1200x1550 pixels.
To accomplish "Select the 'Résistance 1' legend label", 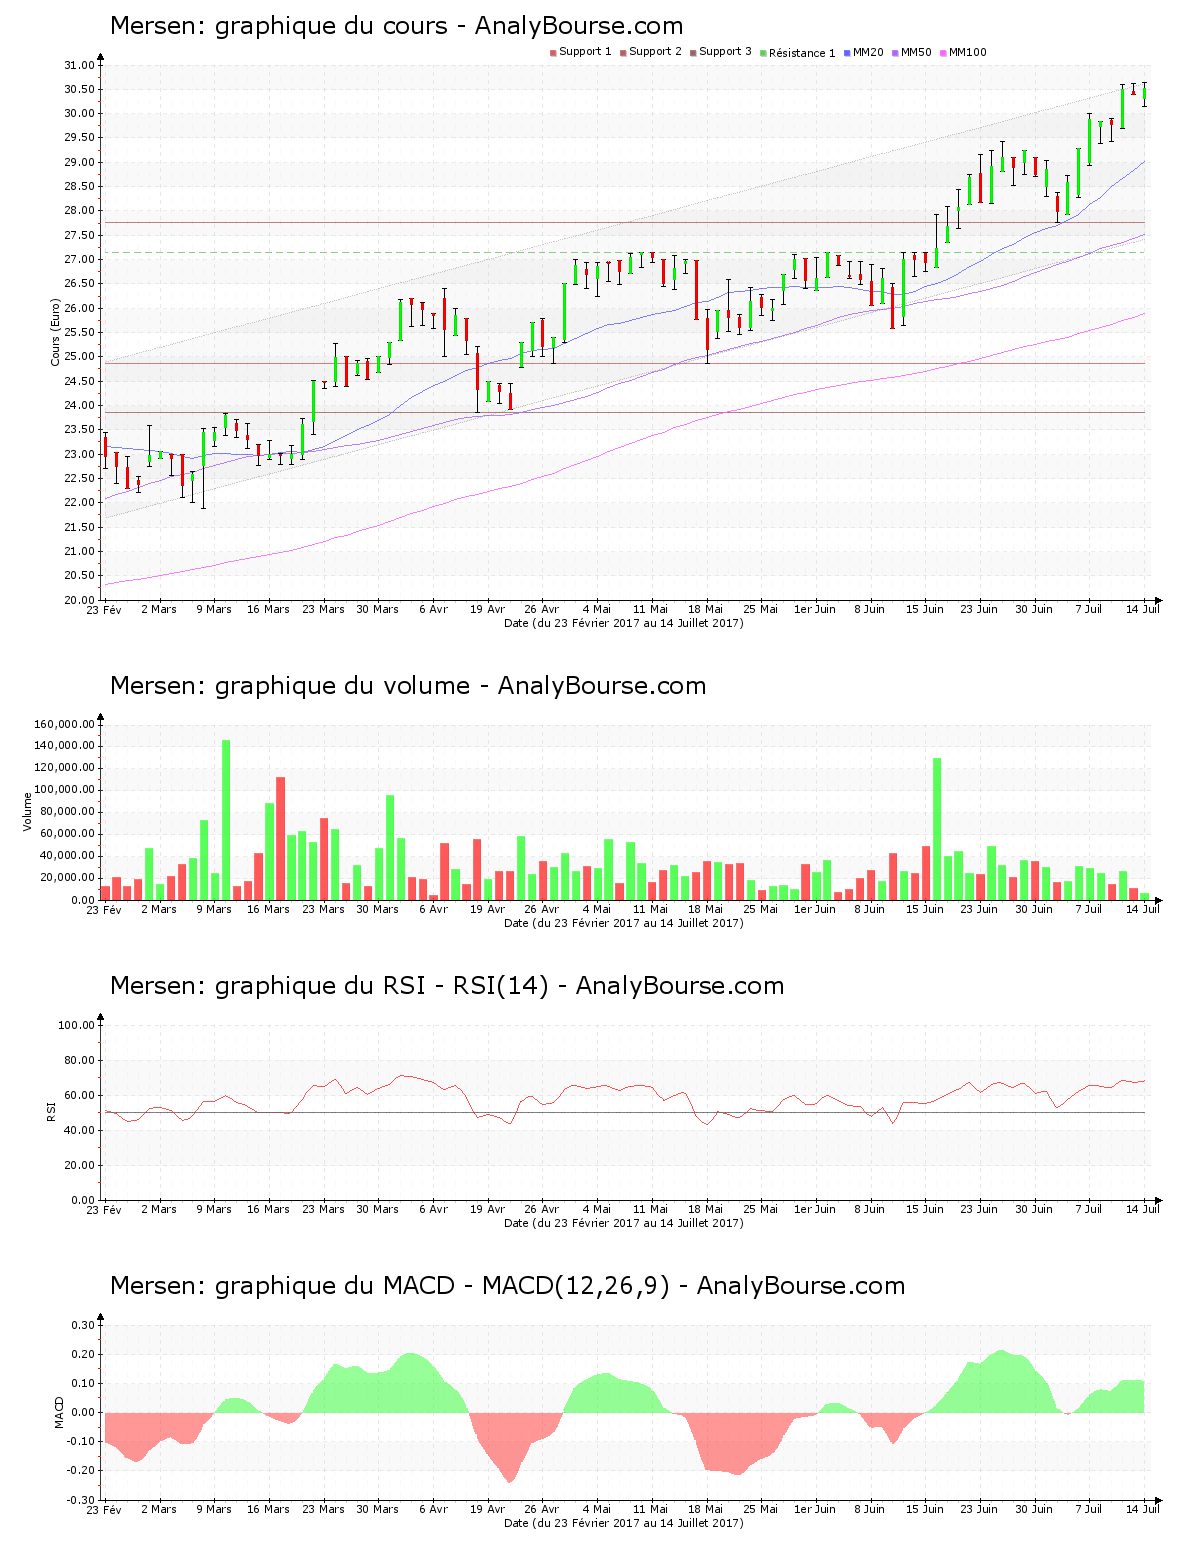I will coord(802,53).
